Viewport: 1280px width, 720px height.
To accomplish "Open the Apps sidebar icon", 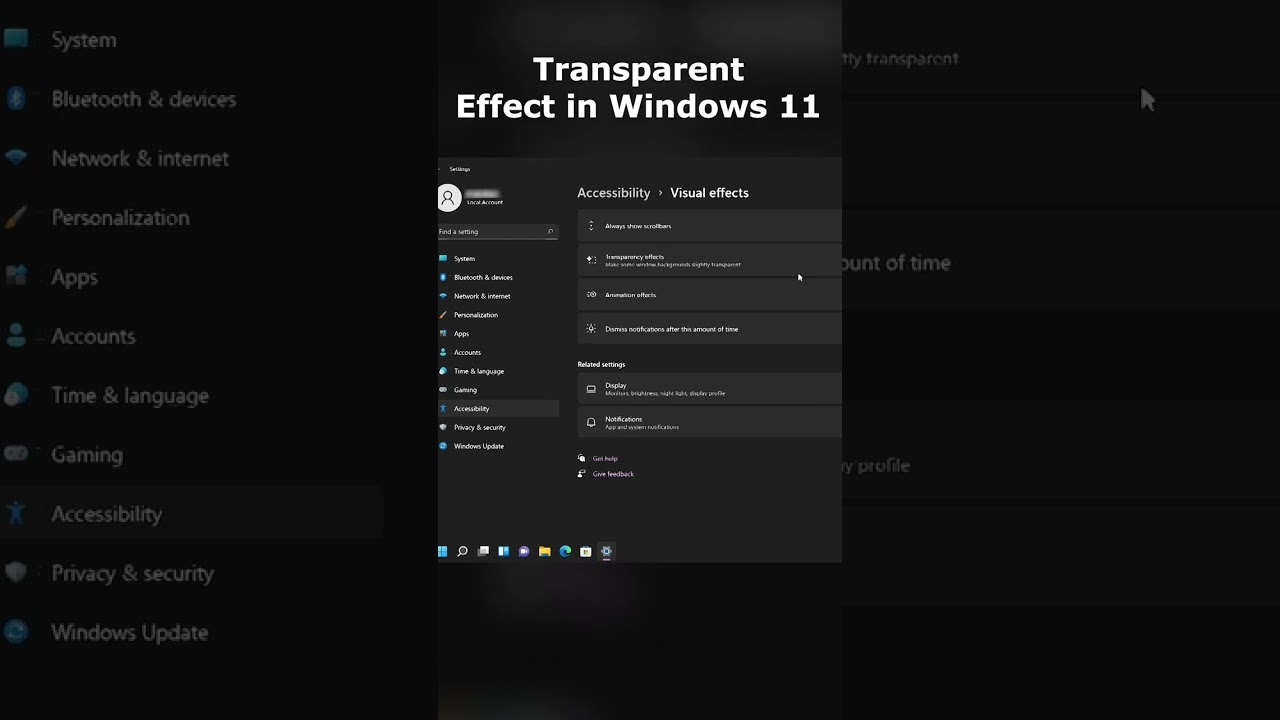I will 443,333.
